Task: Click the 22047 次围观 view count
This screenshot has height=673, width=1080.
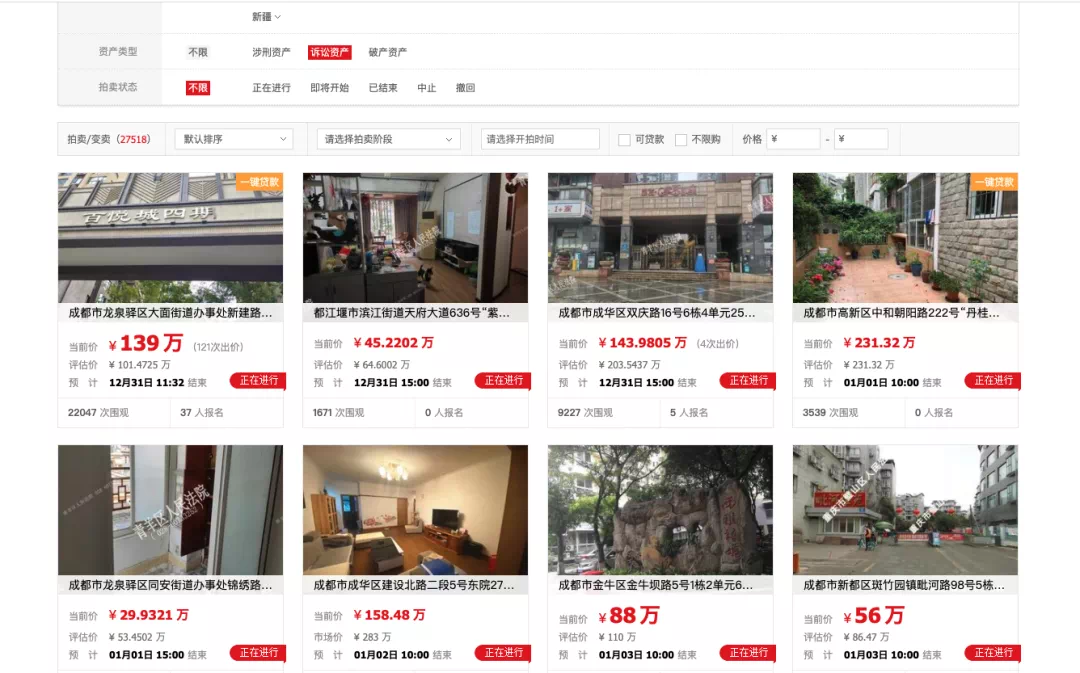Action: pyautogui.click(x=98, y=413)
